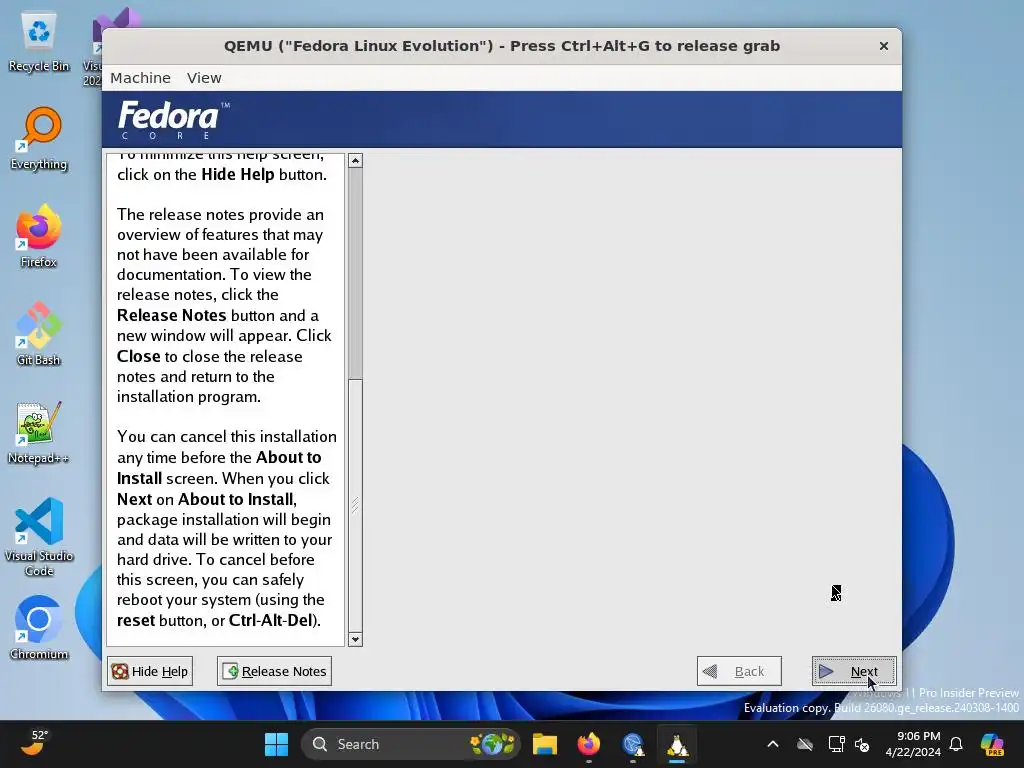
Task: Select the Notepad++ desktop shortcut
Action: pyautogui.click(x=39, y=433)
